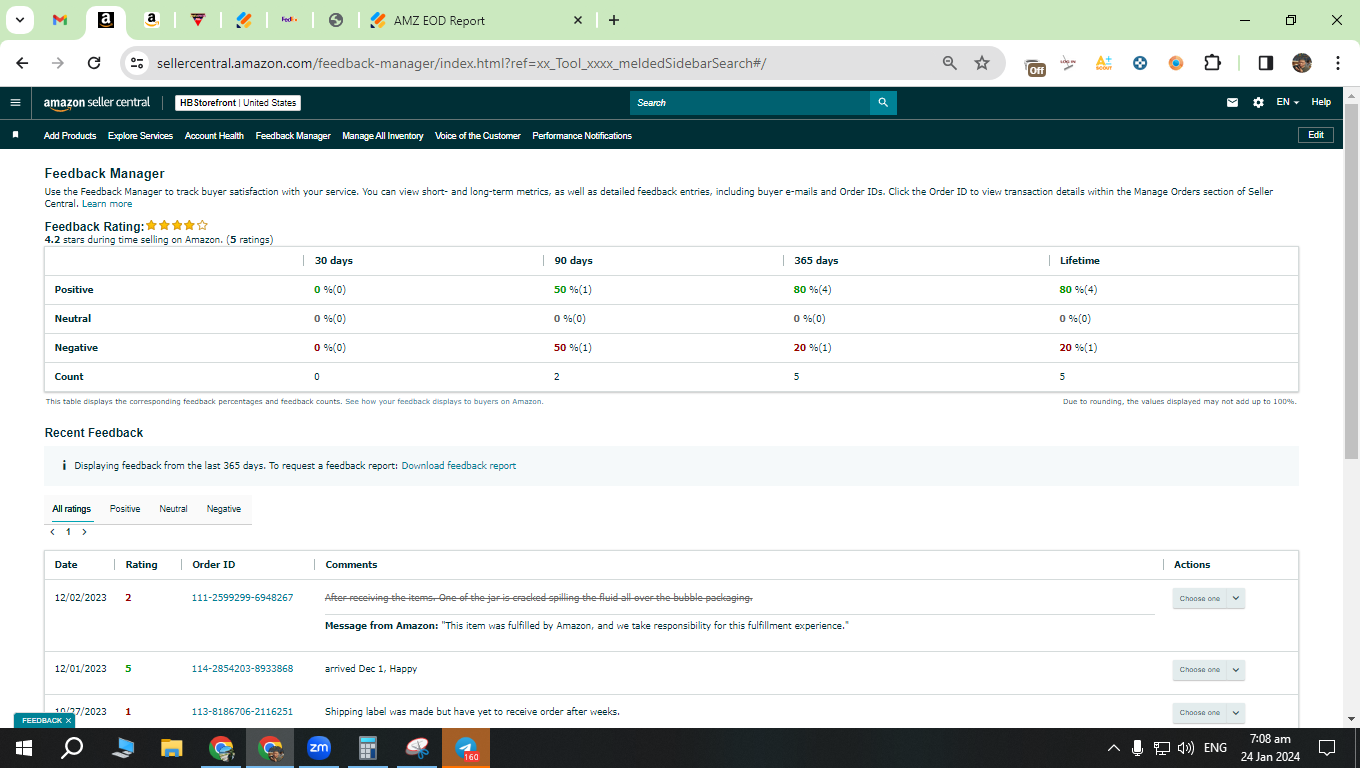Open the Seller Central settings gear
1360x768 pixels.
[1258, 102]
